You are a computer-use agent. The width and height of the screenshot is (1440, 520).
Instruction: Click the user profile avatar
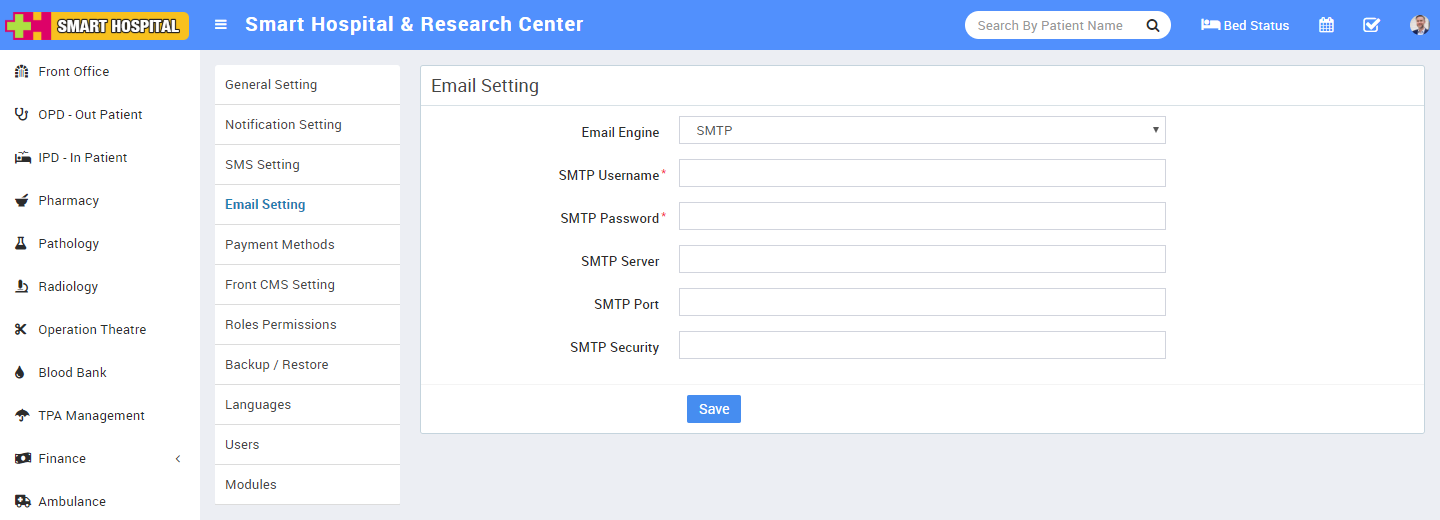[1419, 25]
